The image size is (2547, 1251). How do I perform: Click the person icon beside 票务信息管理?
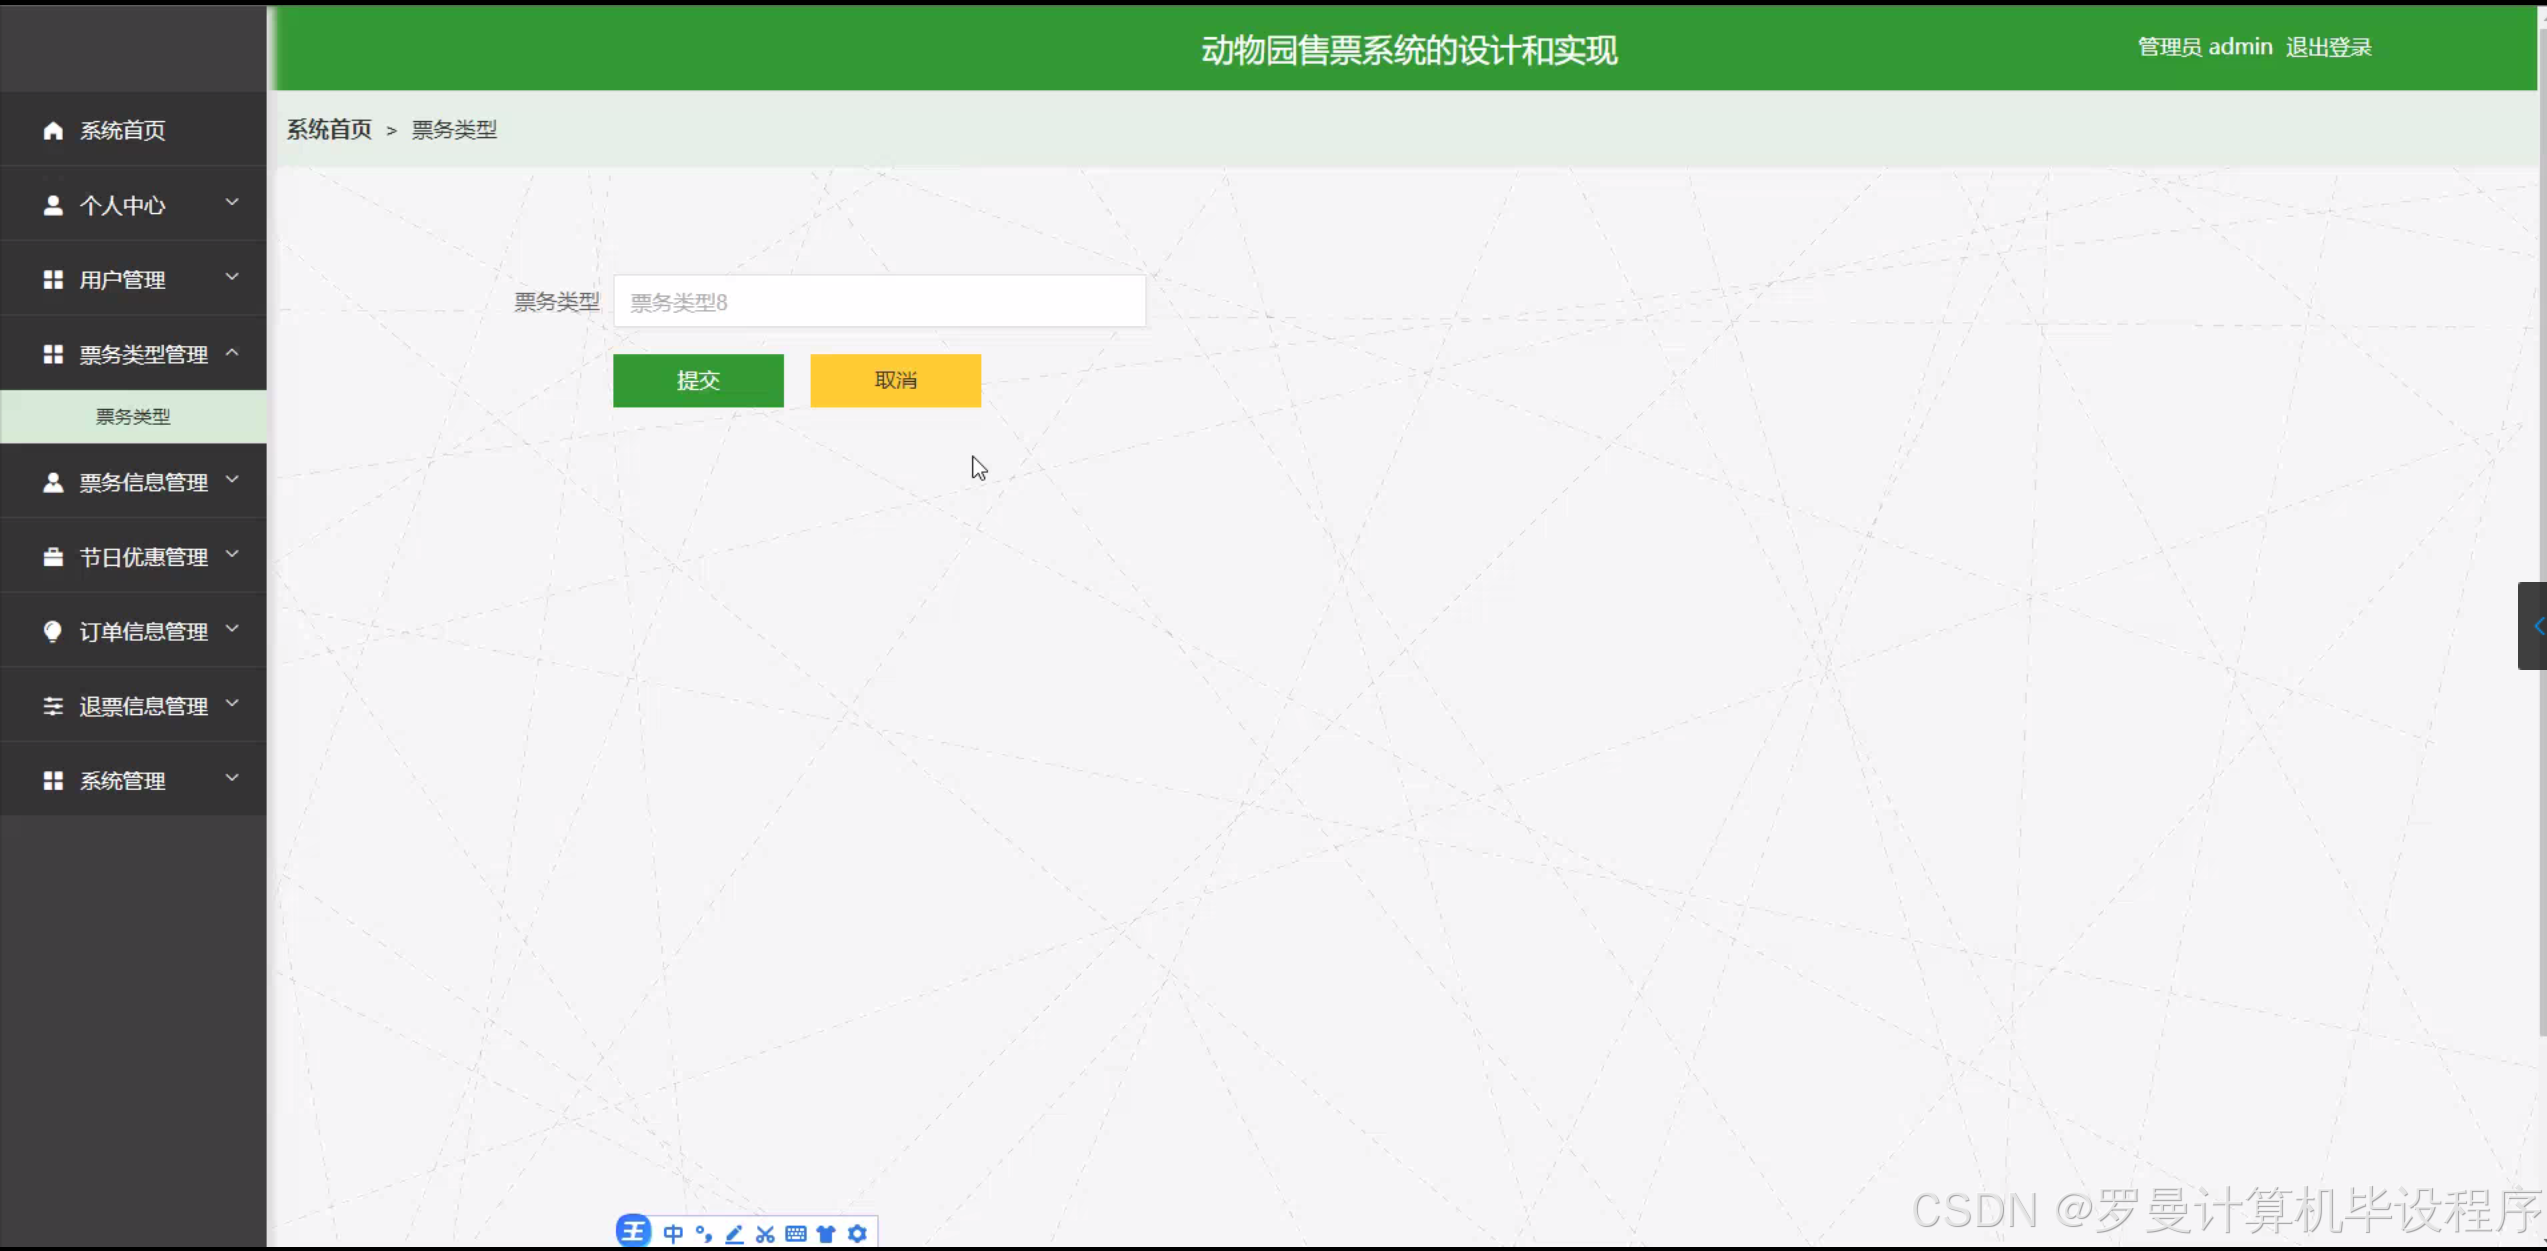click(x=53, y=483)
